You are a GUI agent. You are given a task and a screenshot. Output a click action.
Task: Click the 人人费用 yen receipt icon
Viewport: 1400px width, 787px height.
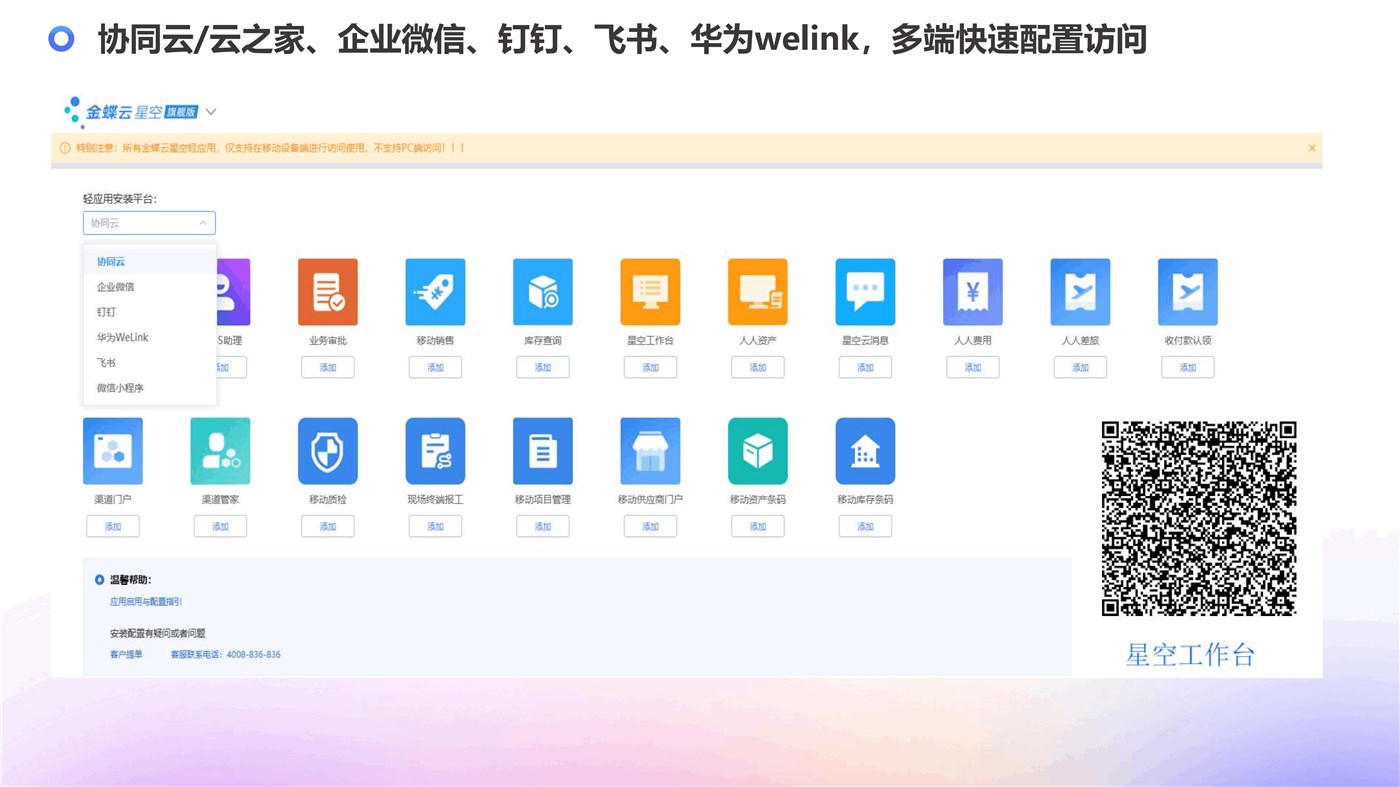point(973,292)
